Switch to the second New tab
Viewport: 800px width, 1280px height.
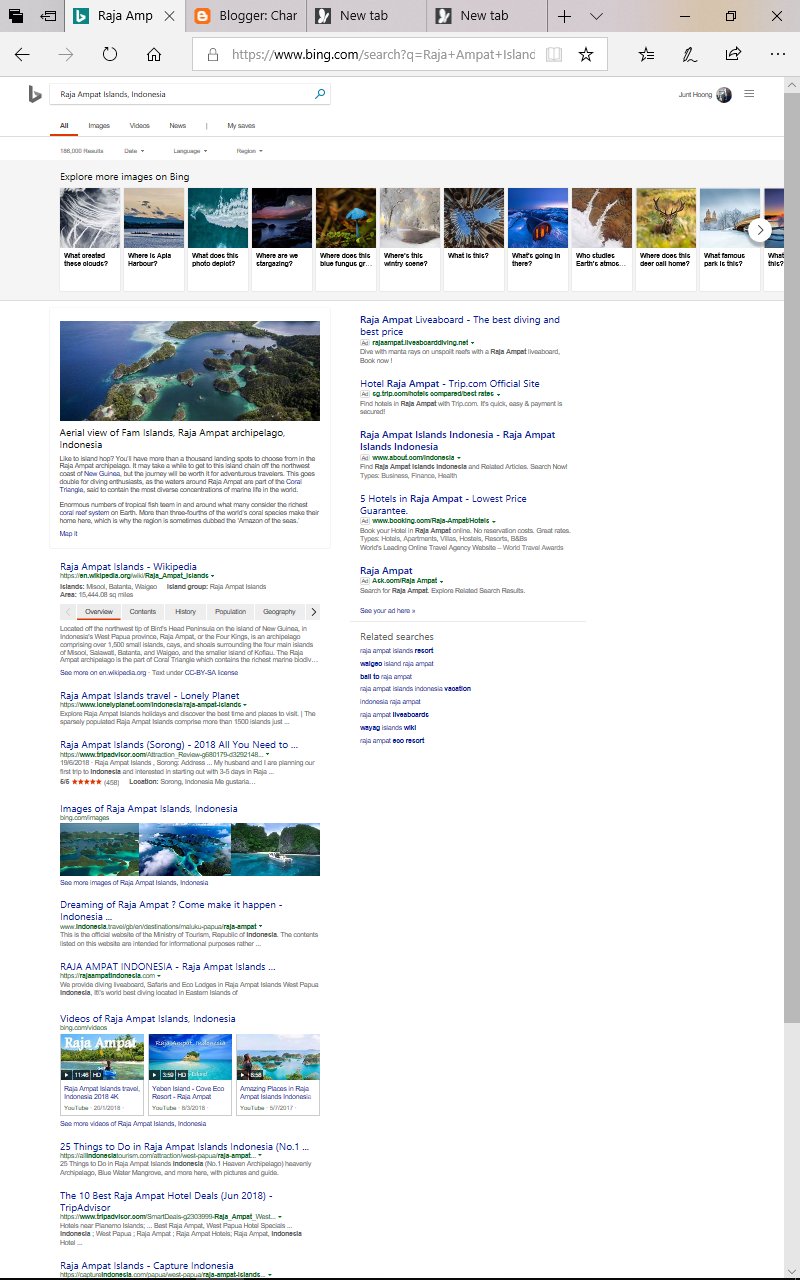[x=485, y=16]
